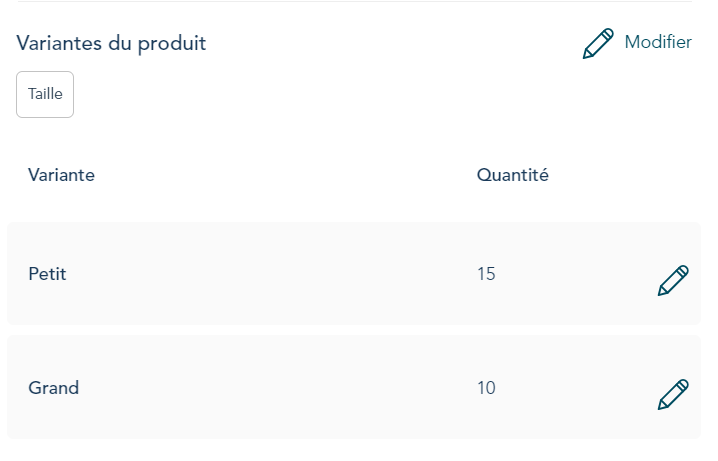Click the quantity value 10
The height and width of the screenshot is (461, 718).
pos(486,388)
